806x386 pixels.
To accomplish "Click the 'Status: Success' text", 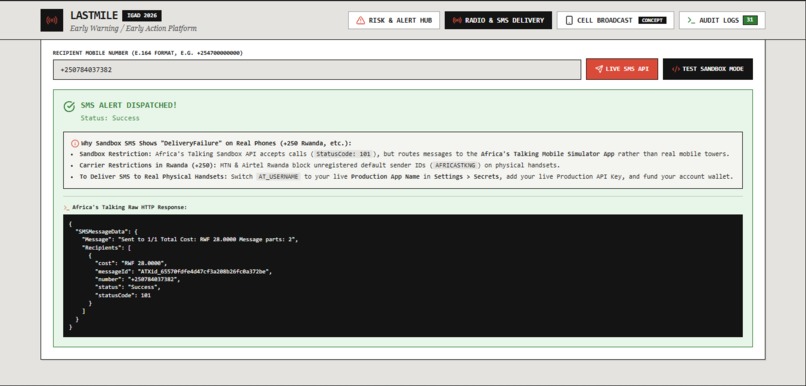I will tap(110, 118).
